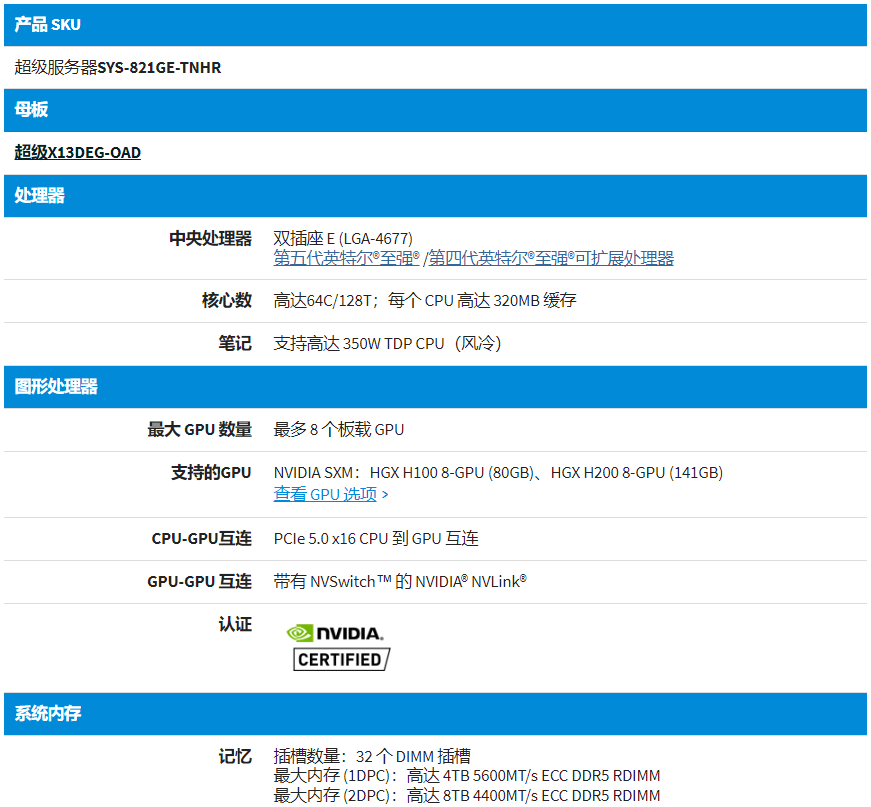Open 第四代英特尔至强可扩展处理器 link
871x807 pixels.
point(551,258)
